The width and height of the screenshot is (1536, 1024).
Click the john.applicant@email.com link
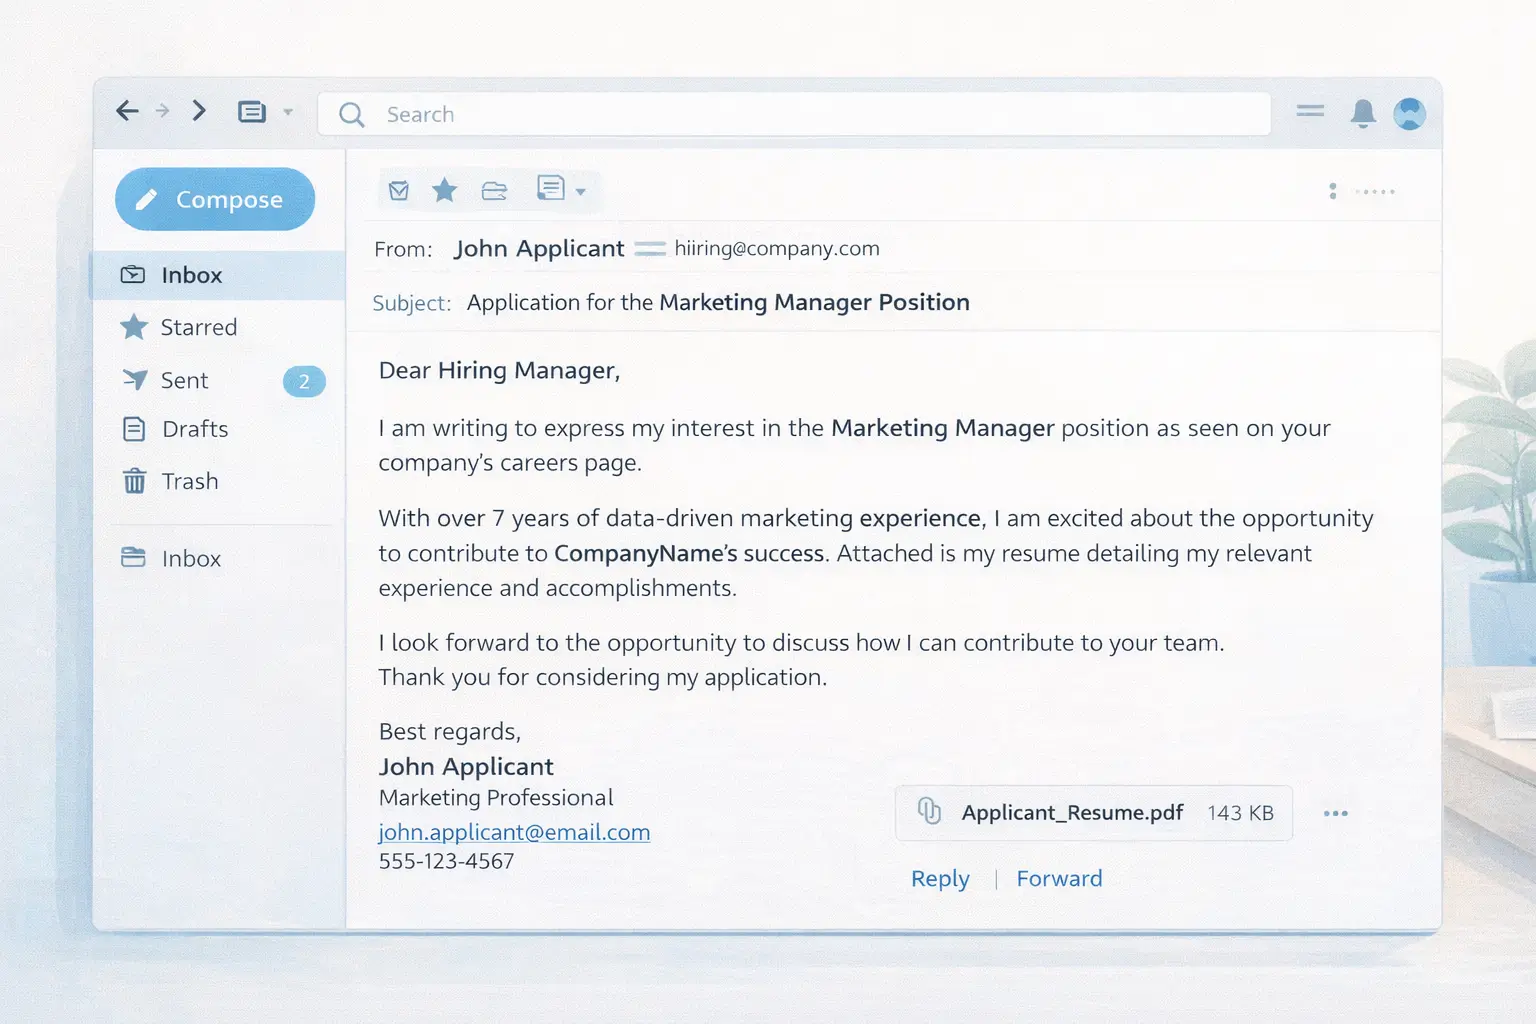click(514, 831)
